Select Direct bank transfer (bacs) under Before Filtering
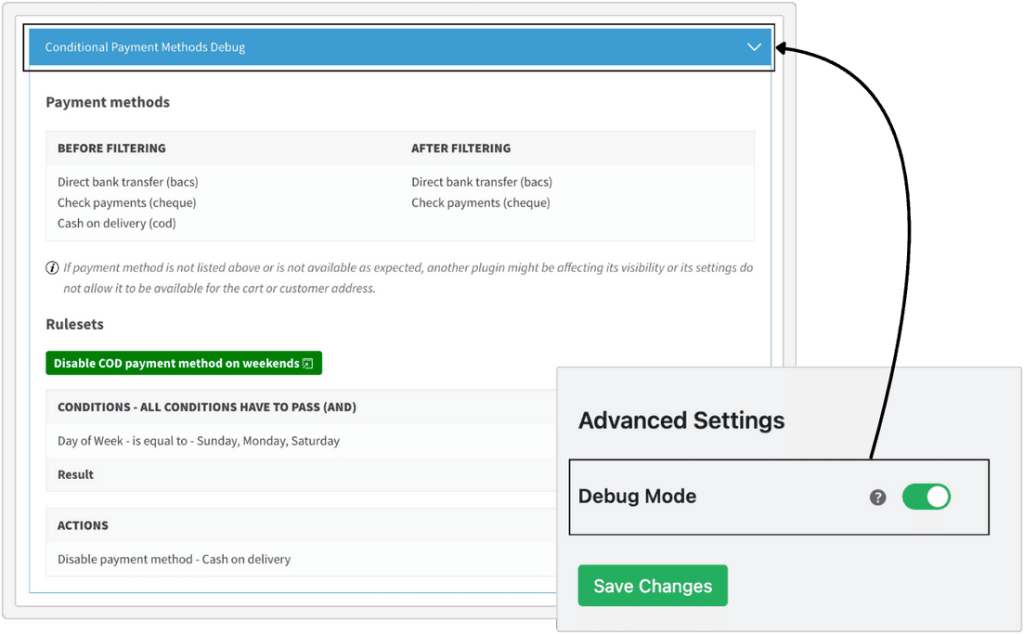The image size is (1024, 634). coord(128,182)
